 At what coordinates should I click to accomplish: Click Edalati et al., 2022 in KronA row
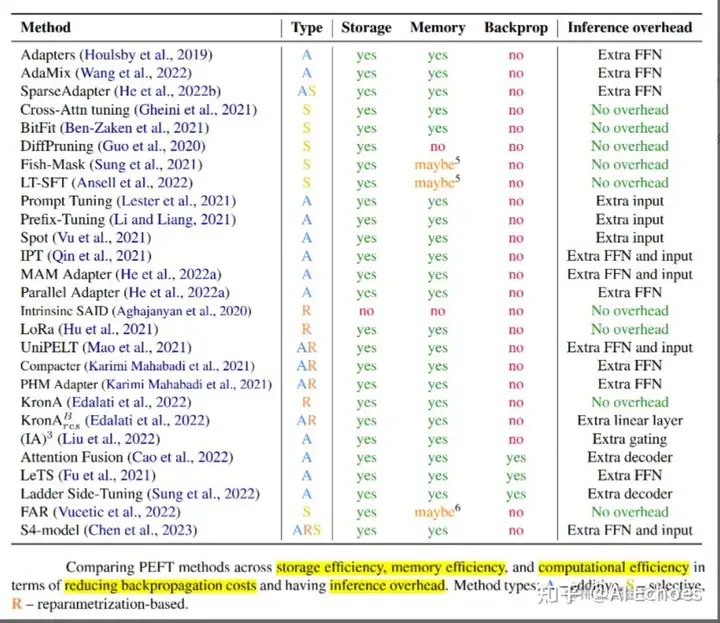[129, 402]
